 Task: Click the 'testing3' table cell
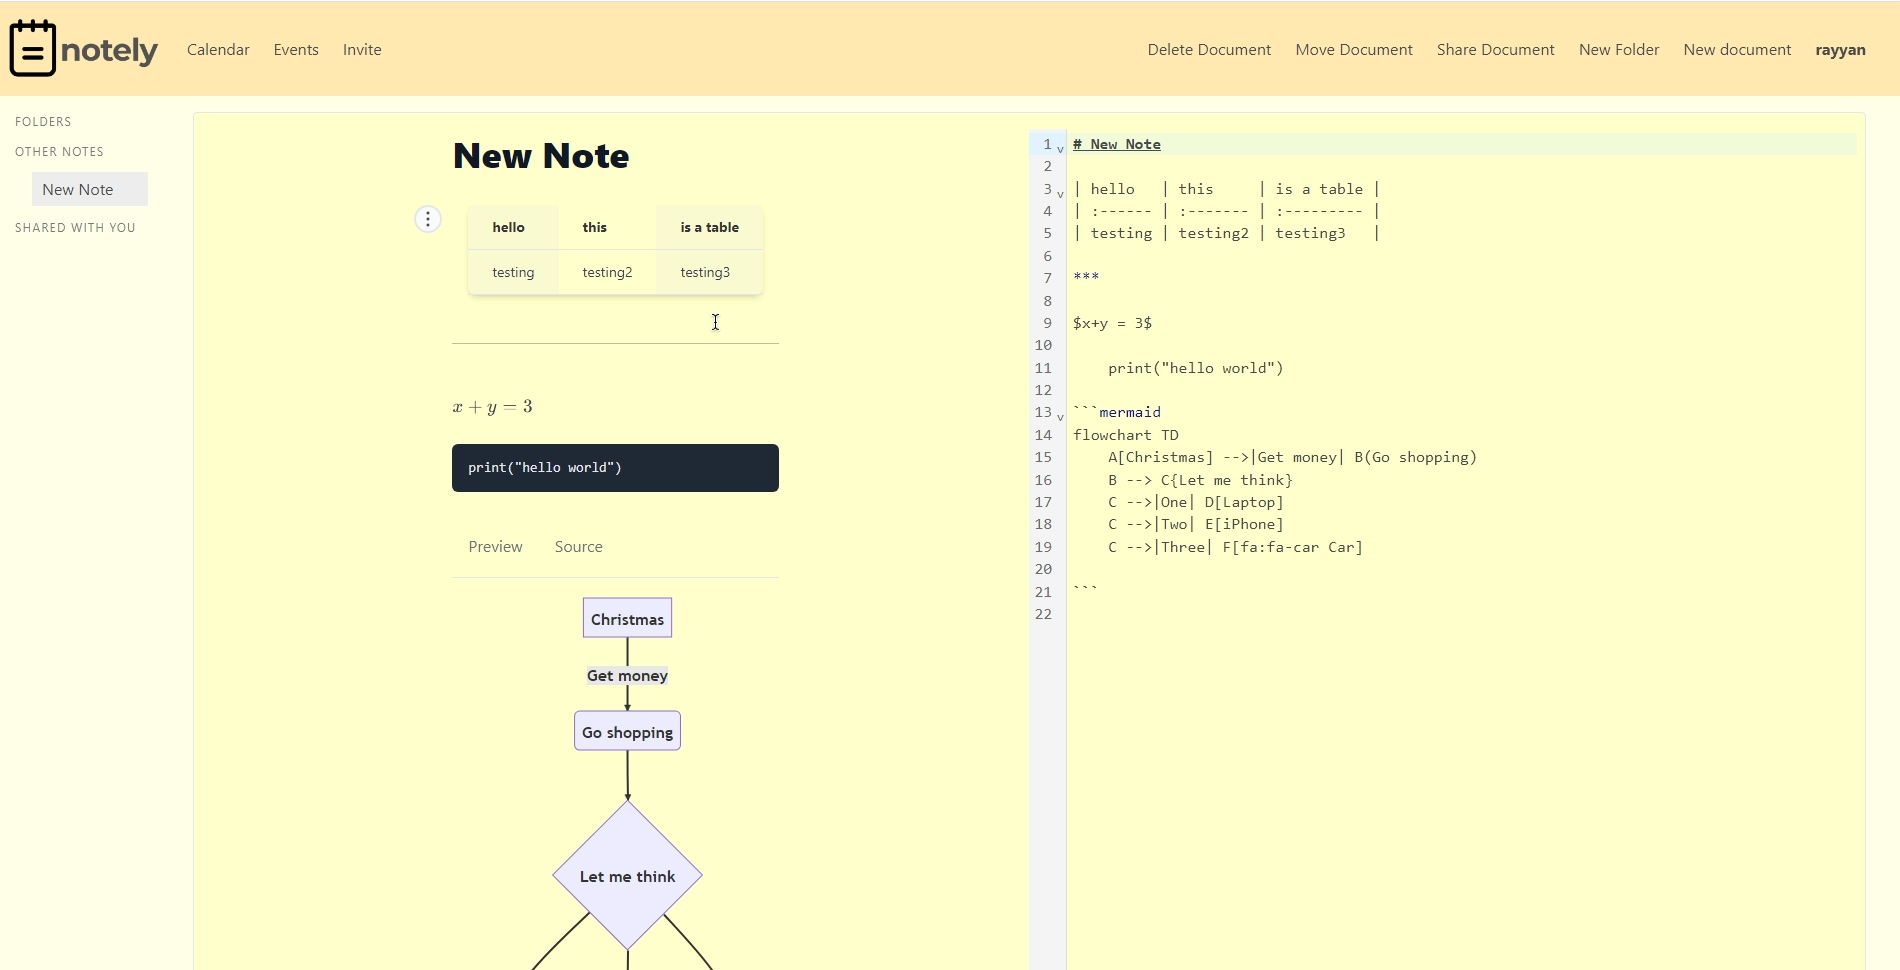709,272
